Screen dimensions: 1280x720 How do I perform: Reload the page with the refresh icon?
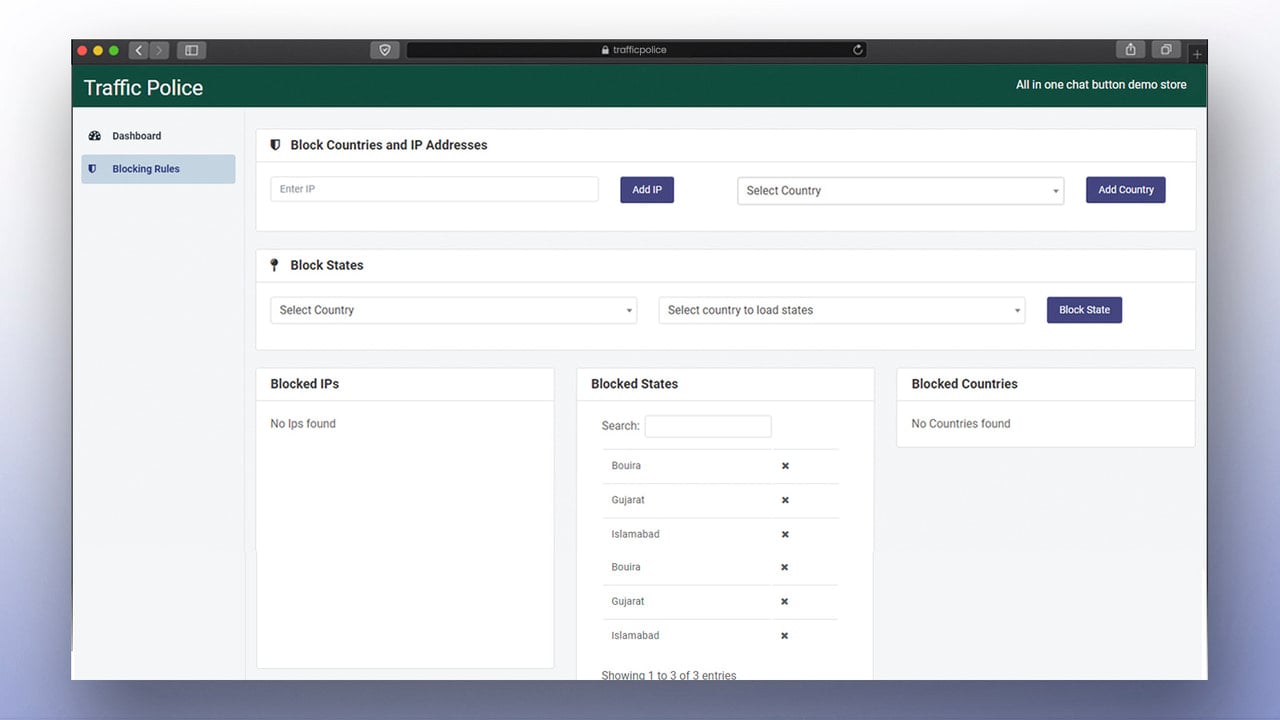pyautogui.click(x=857, y=50)
